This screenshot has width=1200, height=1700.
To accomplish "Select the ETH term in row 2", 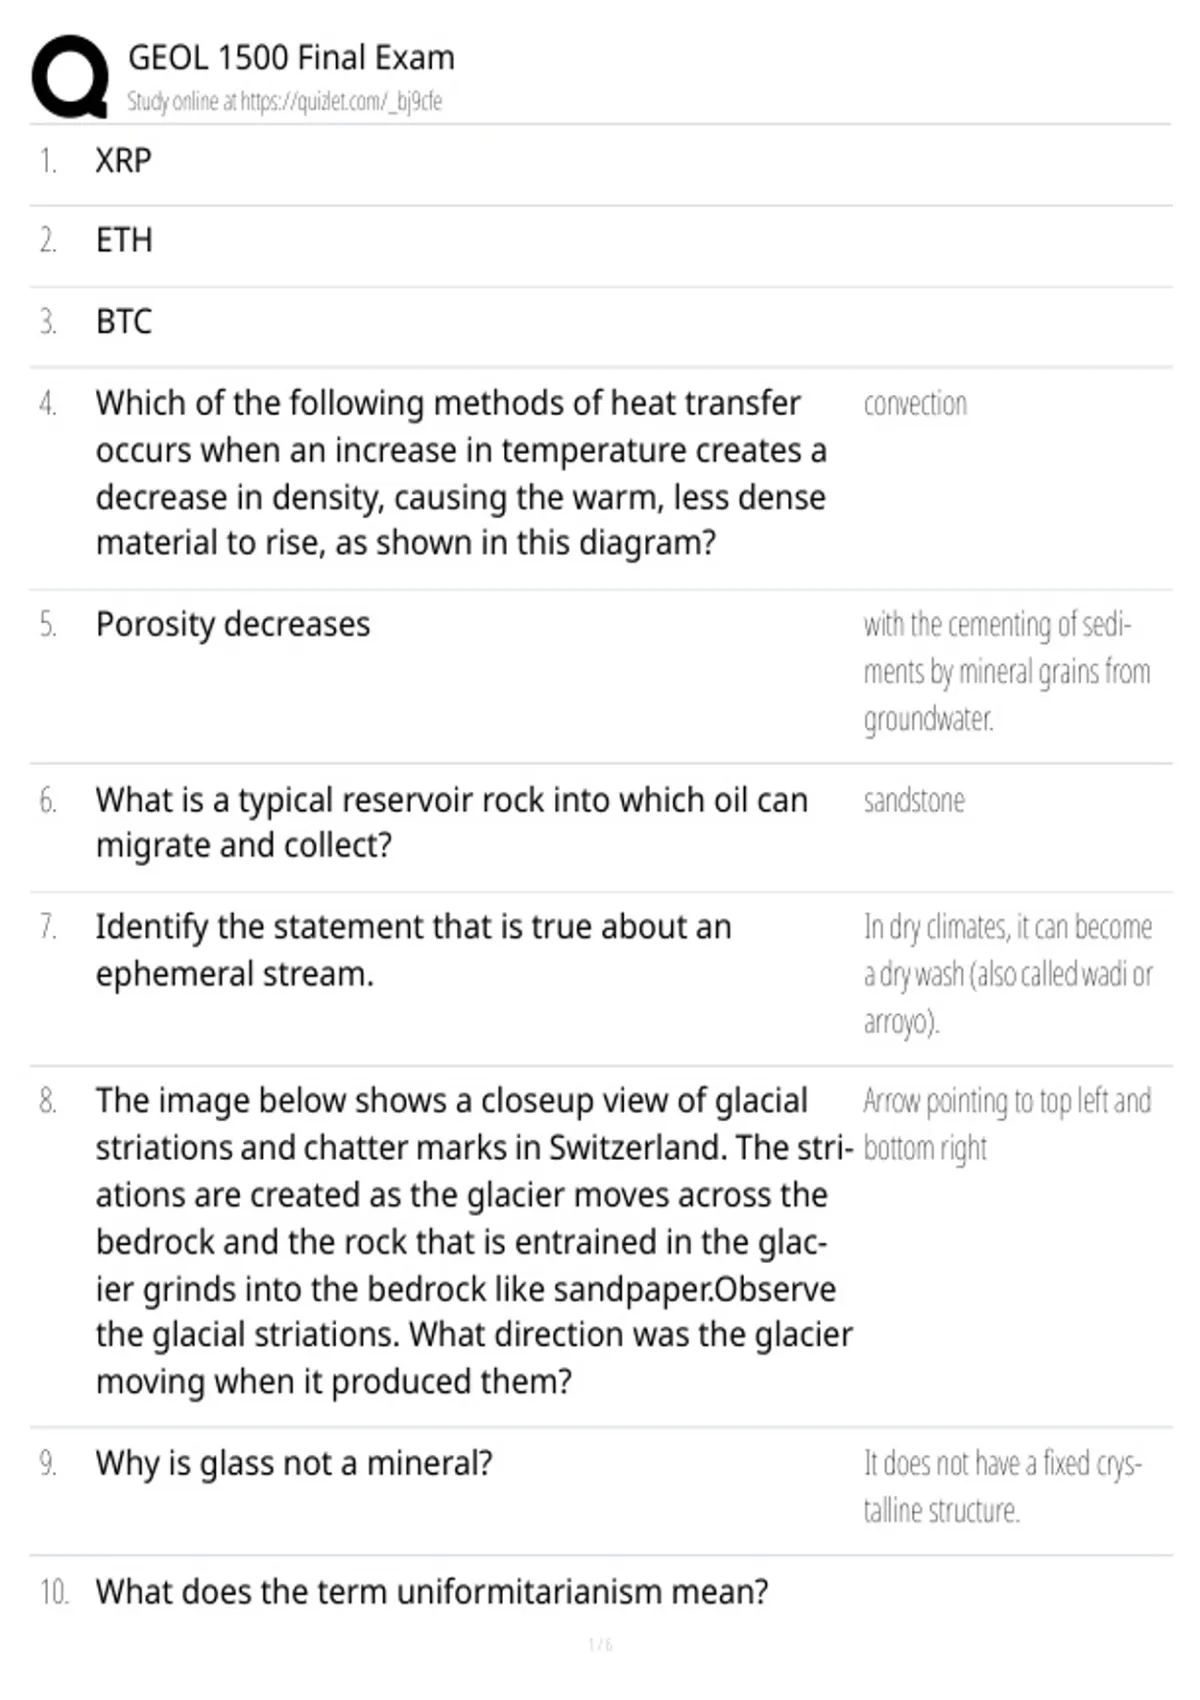I will click(x=124, y=240).
